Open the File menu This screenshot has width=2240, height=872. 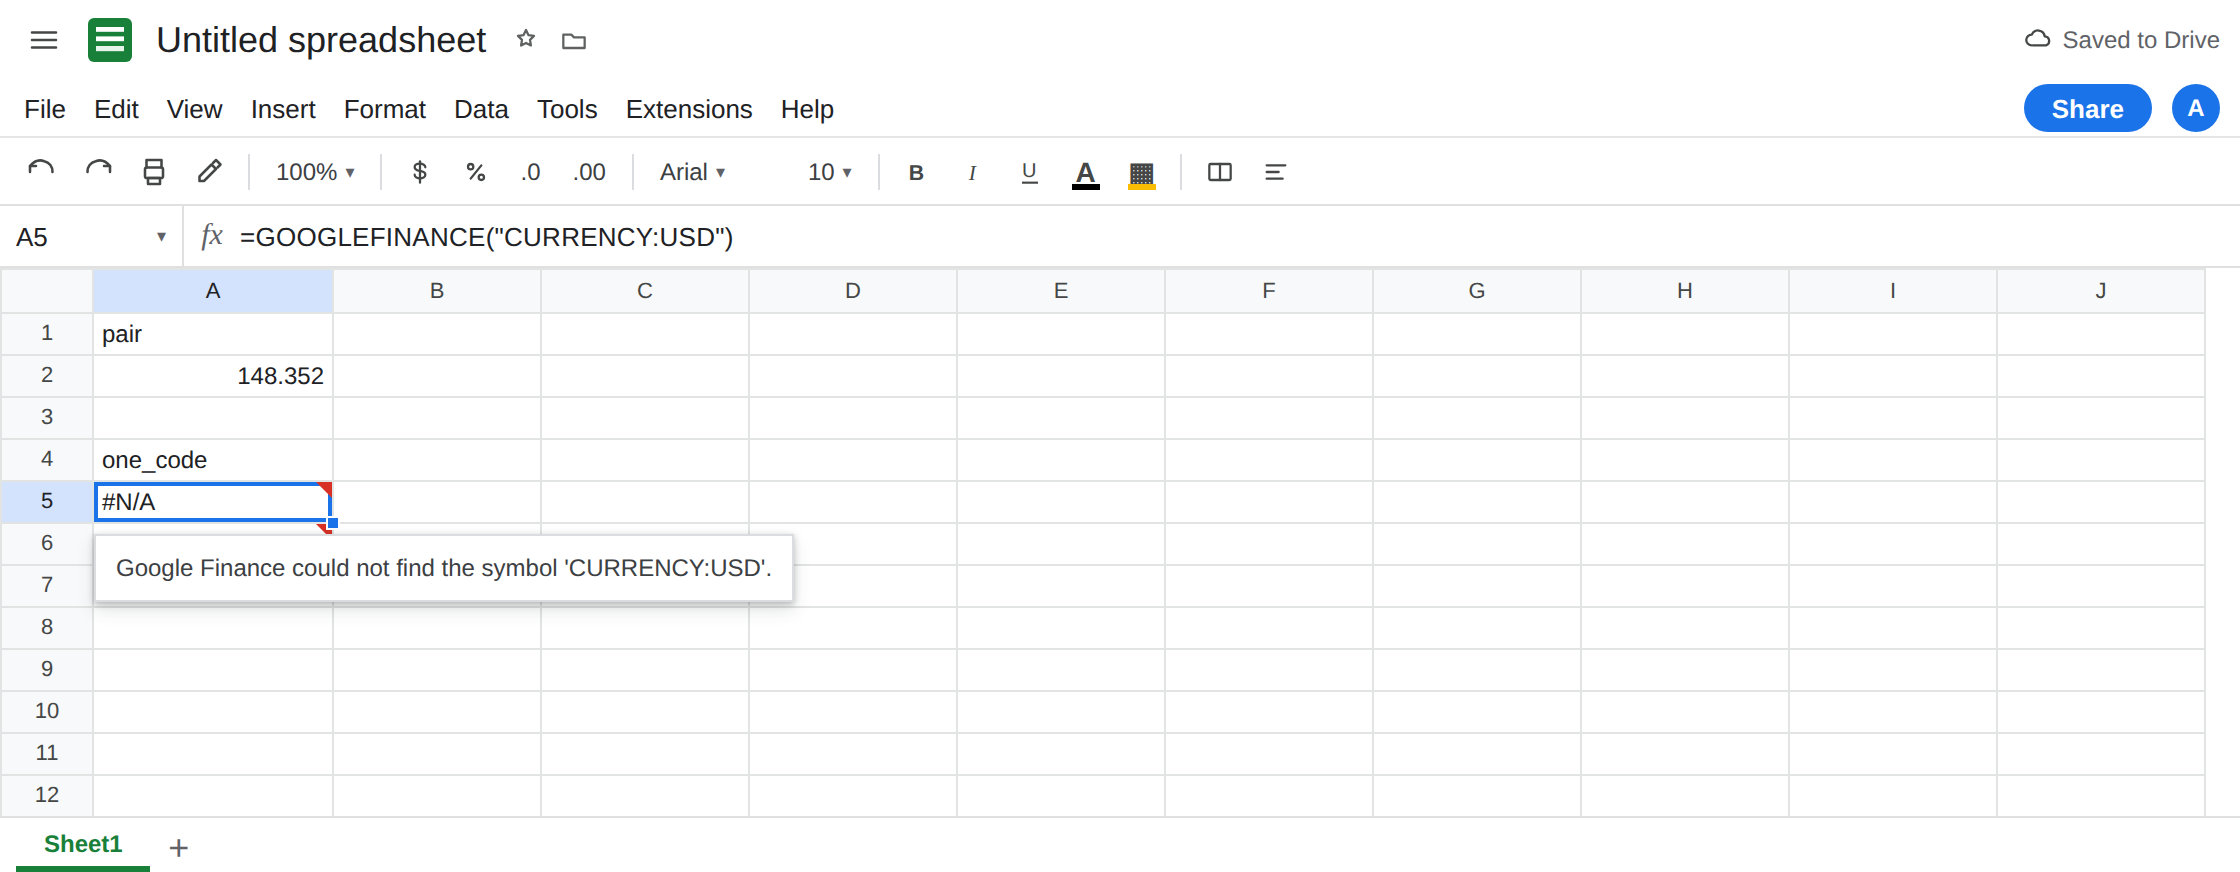[45, 109]
